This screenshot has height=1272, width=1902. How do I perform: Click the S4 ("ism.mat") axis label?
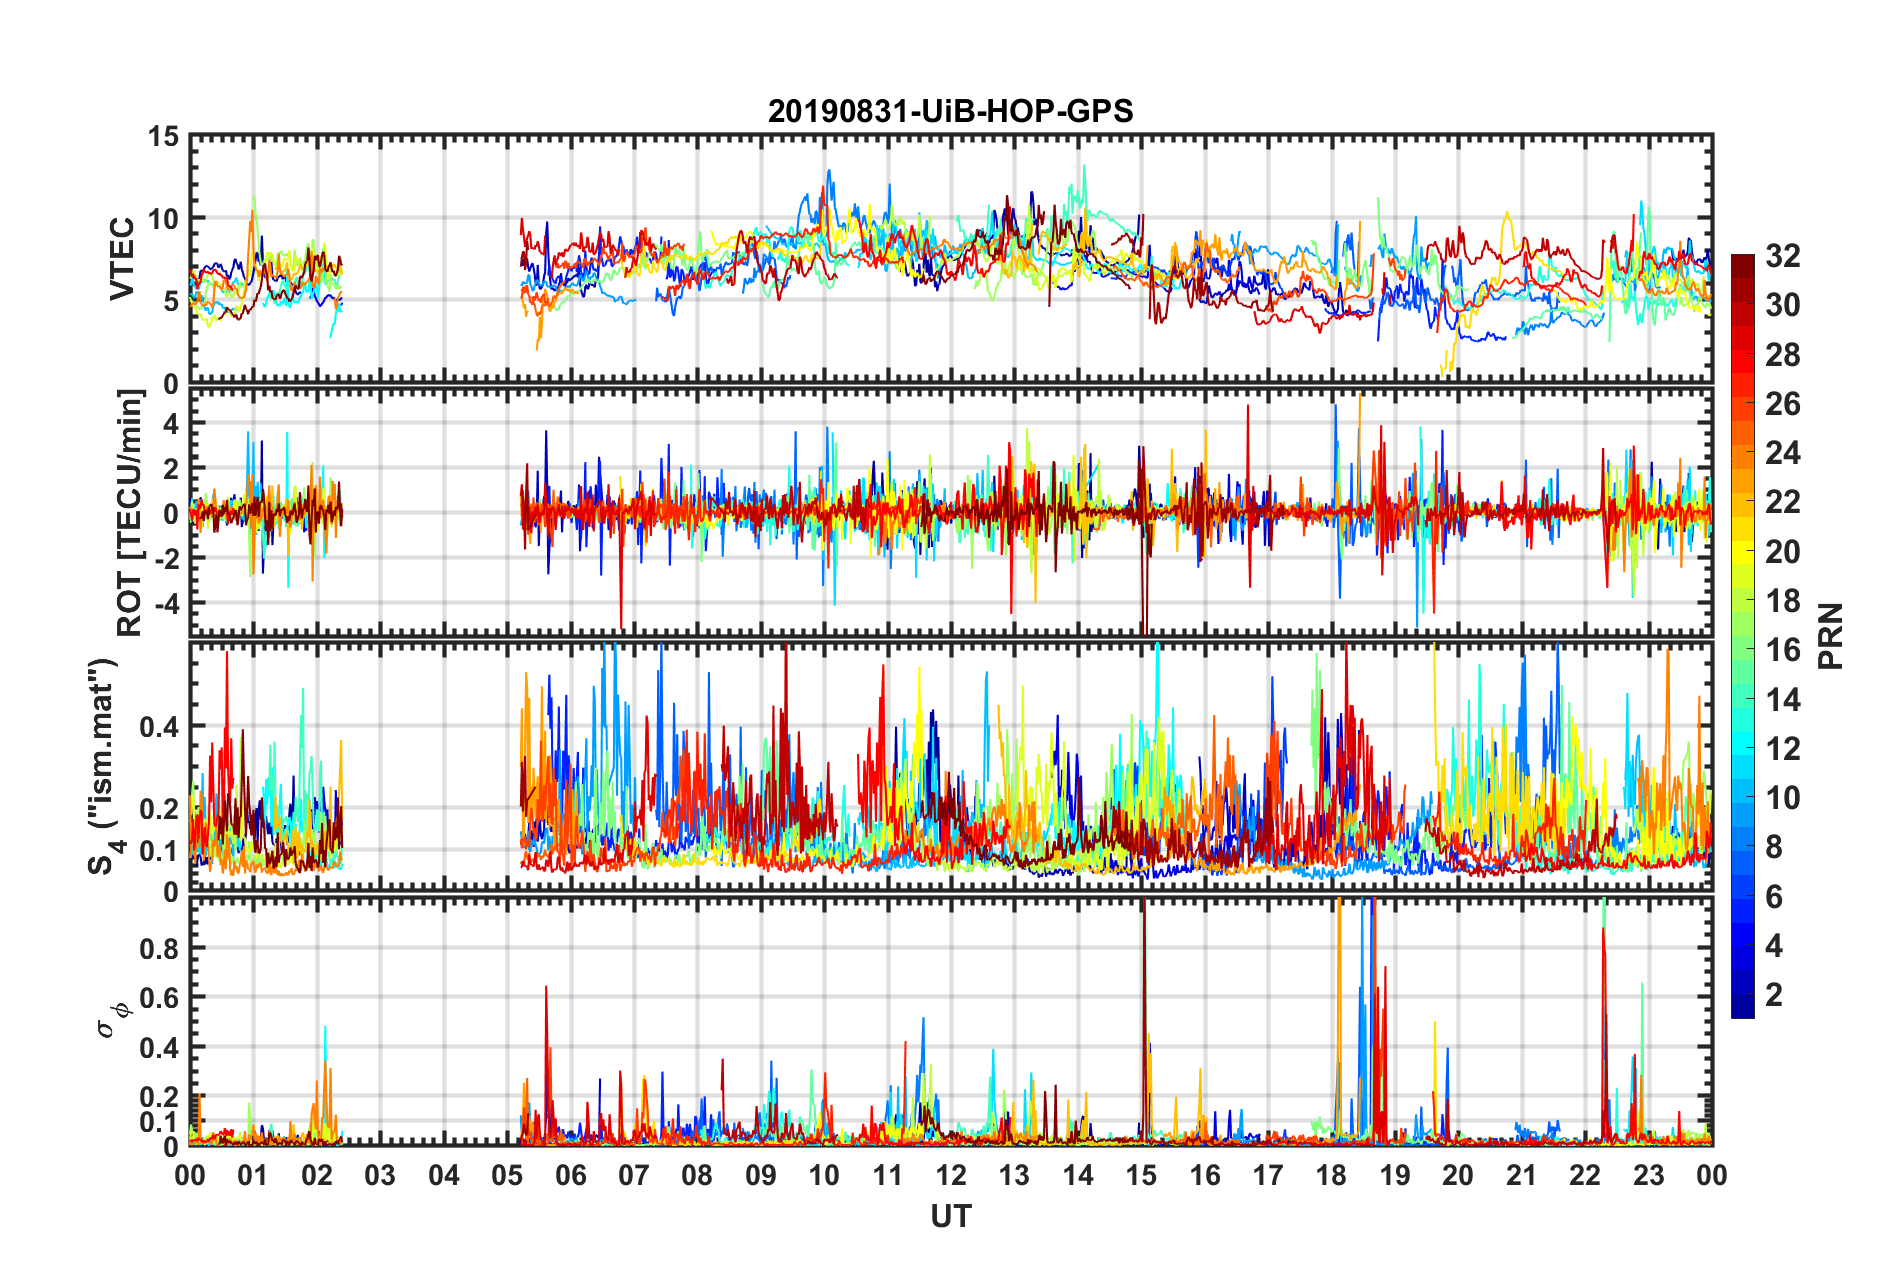coord(106,767)
